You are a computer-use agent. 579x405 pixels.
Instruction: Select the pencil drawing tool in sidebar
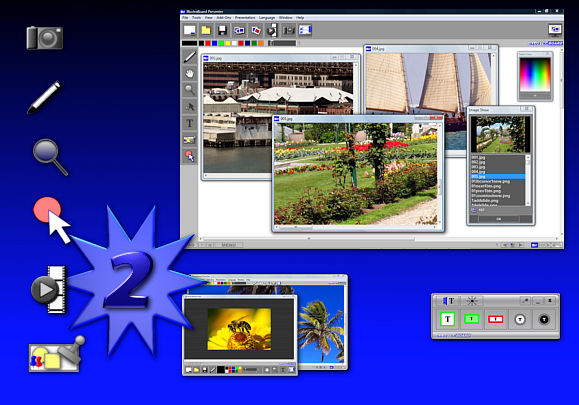(190, 57)
